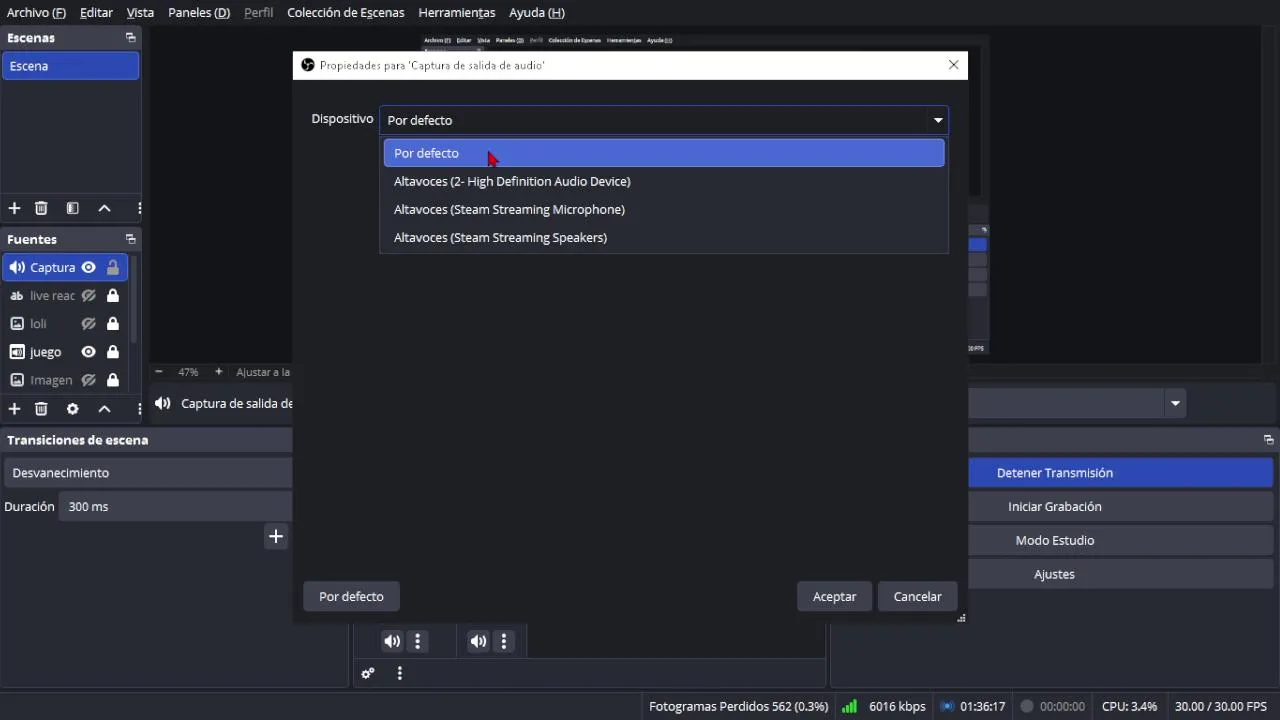Open options dots of first mixer channel
The image size is (1280, 720).
click(x=418, y=642)
